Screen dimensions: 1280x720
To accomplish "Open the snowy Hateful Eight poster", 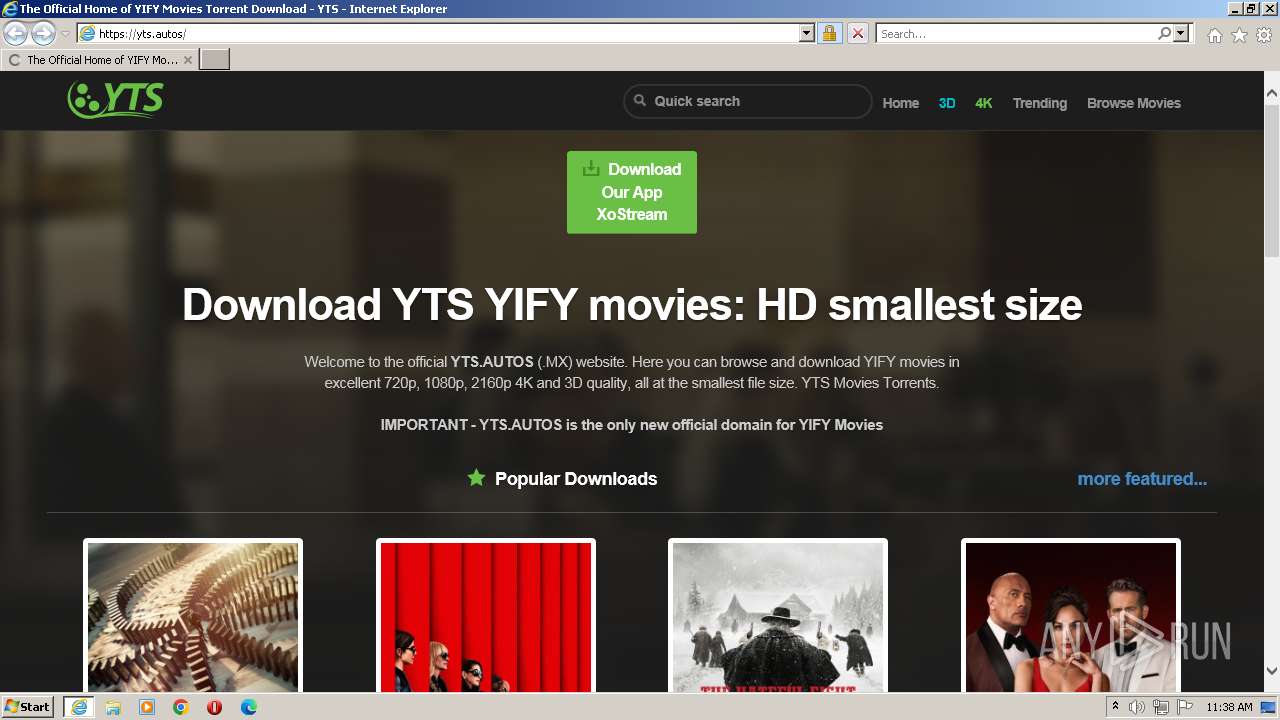I will tap(778, 616).
